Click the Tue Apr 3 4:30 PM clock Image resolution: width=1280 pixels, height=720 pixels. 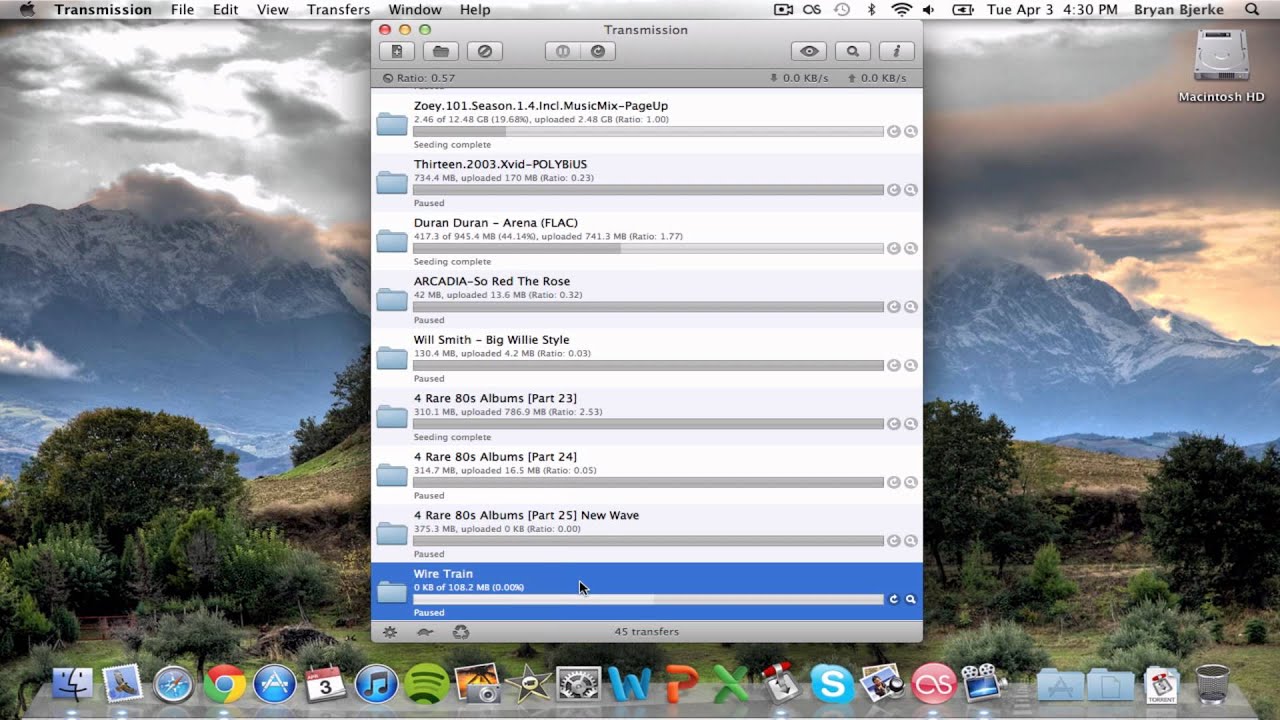[1052, 10]
